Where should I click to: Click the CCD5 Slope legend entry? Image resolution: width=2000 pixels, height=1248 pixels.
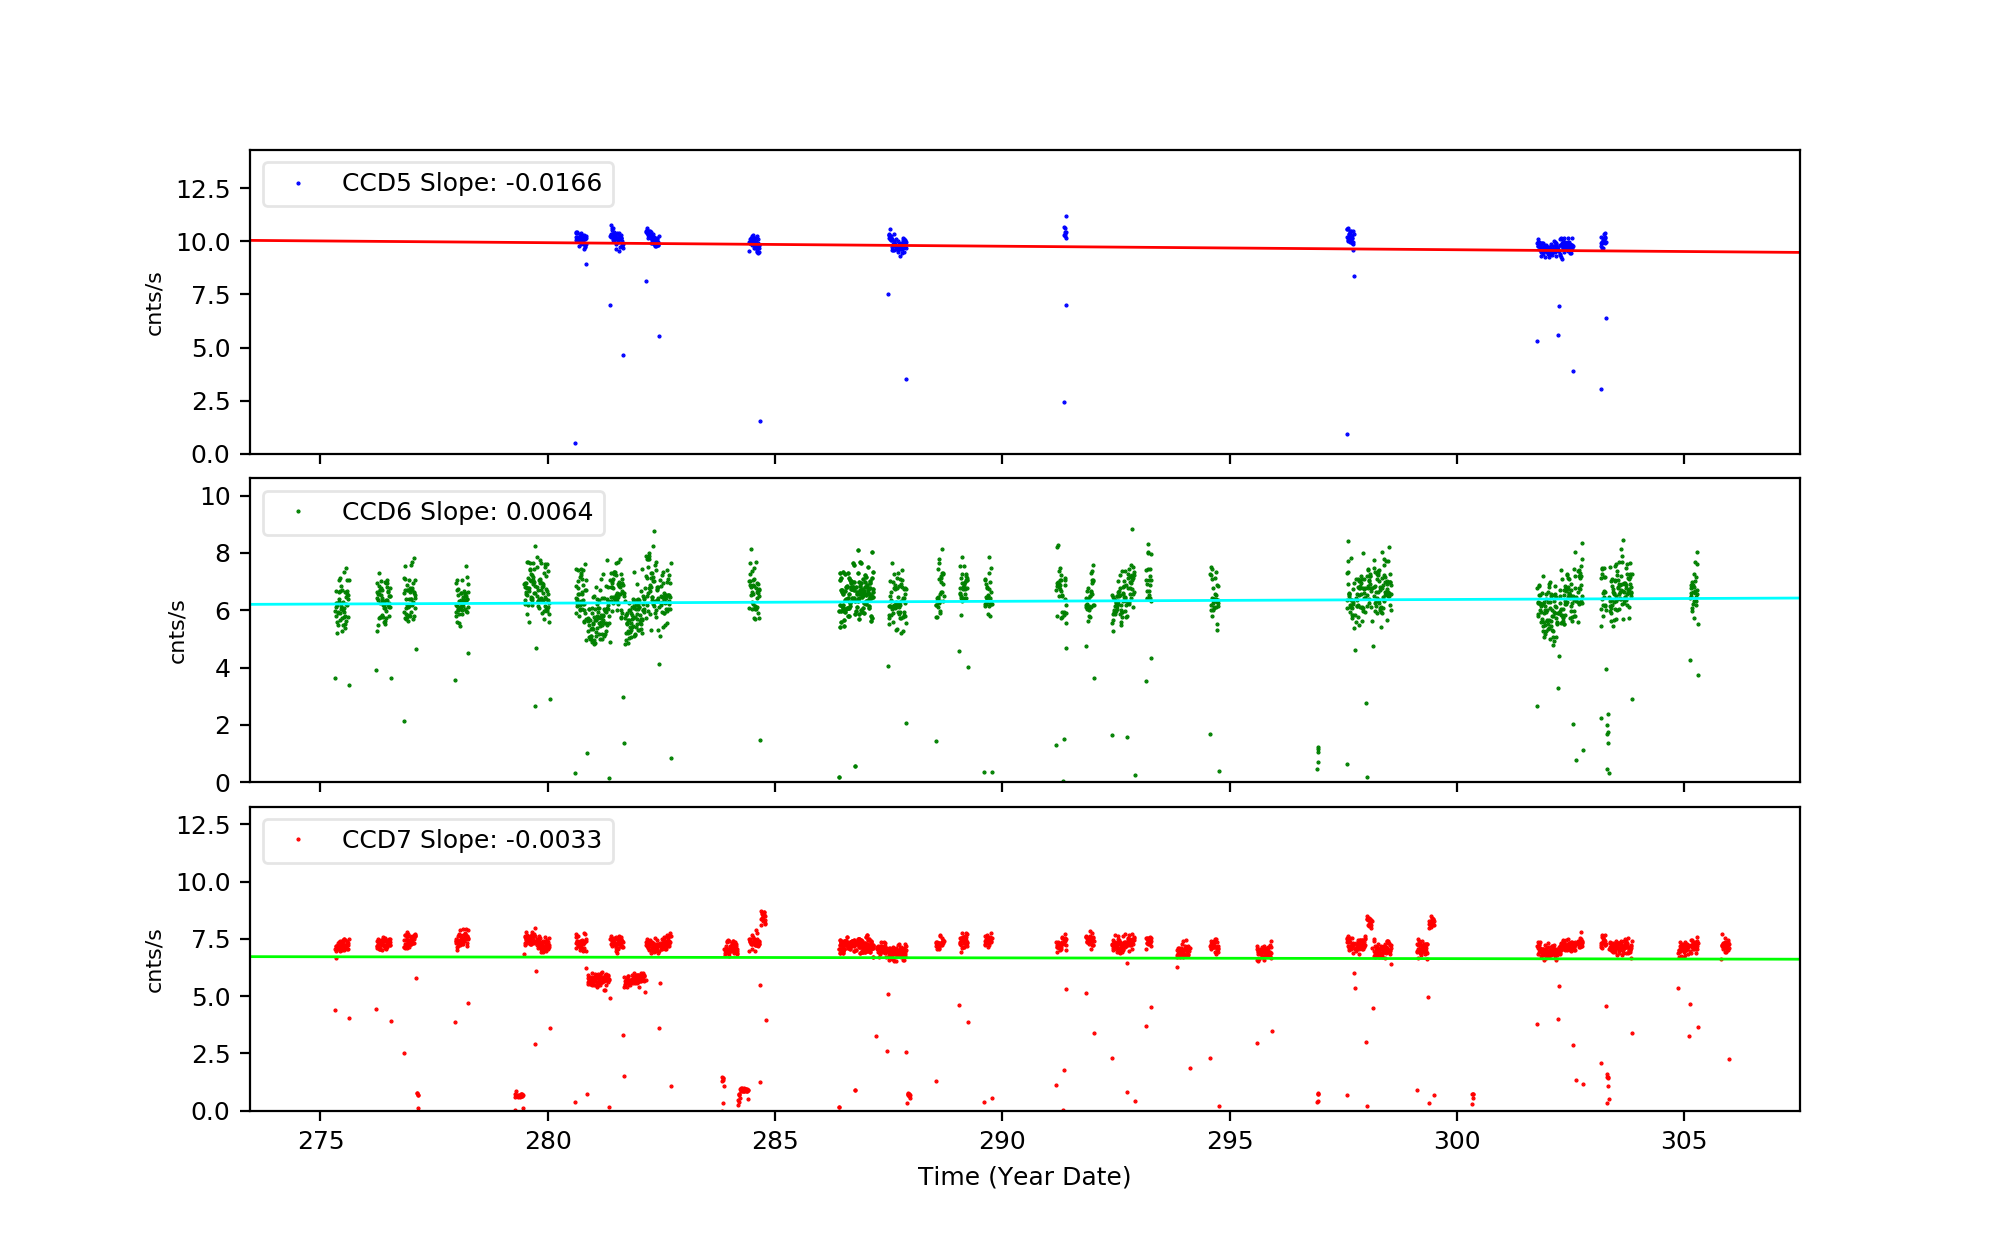point(471,183)
